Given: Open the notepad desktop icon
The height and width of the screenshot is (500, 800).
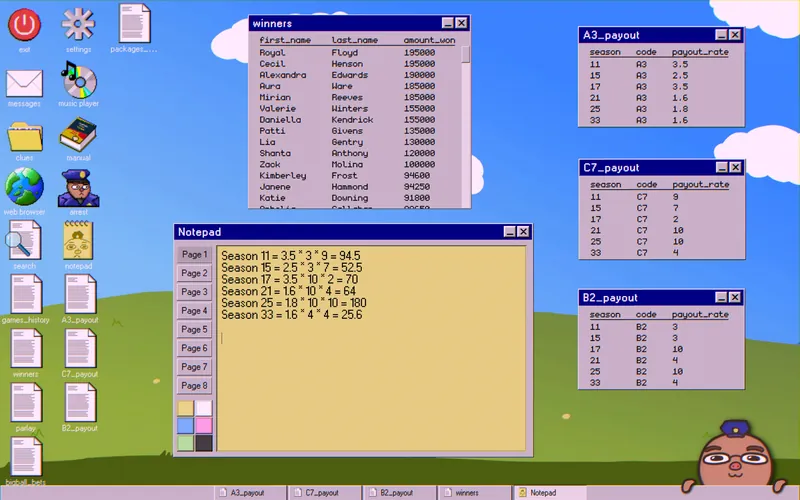Looking at the screenshot, I should (78, 240).
